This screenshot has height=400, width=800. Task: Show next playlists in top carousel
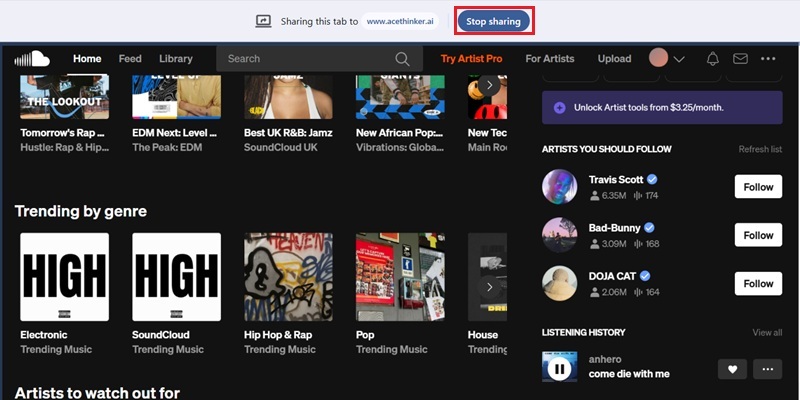(489, 85)
